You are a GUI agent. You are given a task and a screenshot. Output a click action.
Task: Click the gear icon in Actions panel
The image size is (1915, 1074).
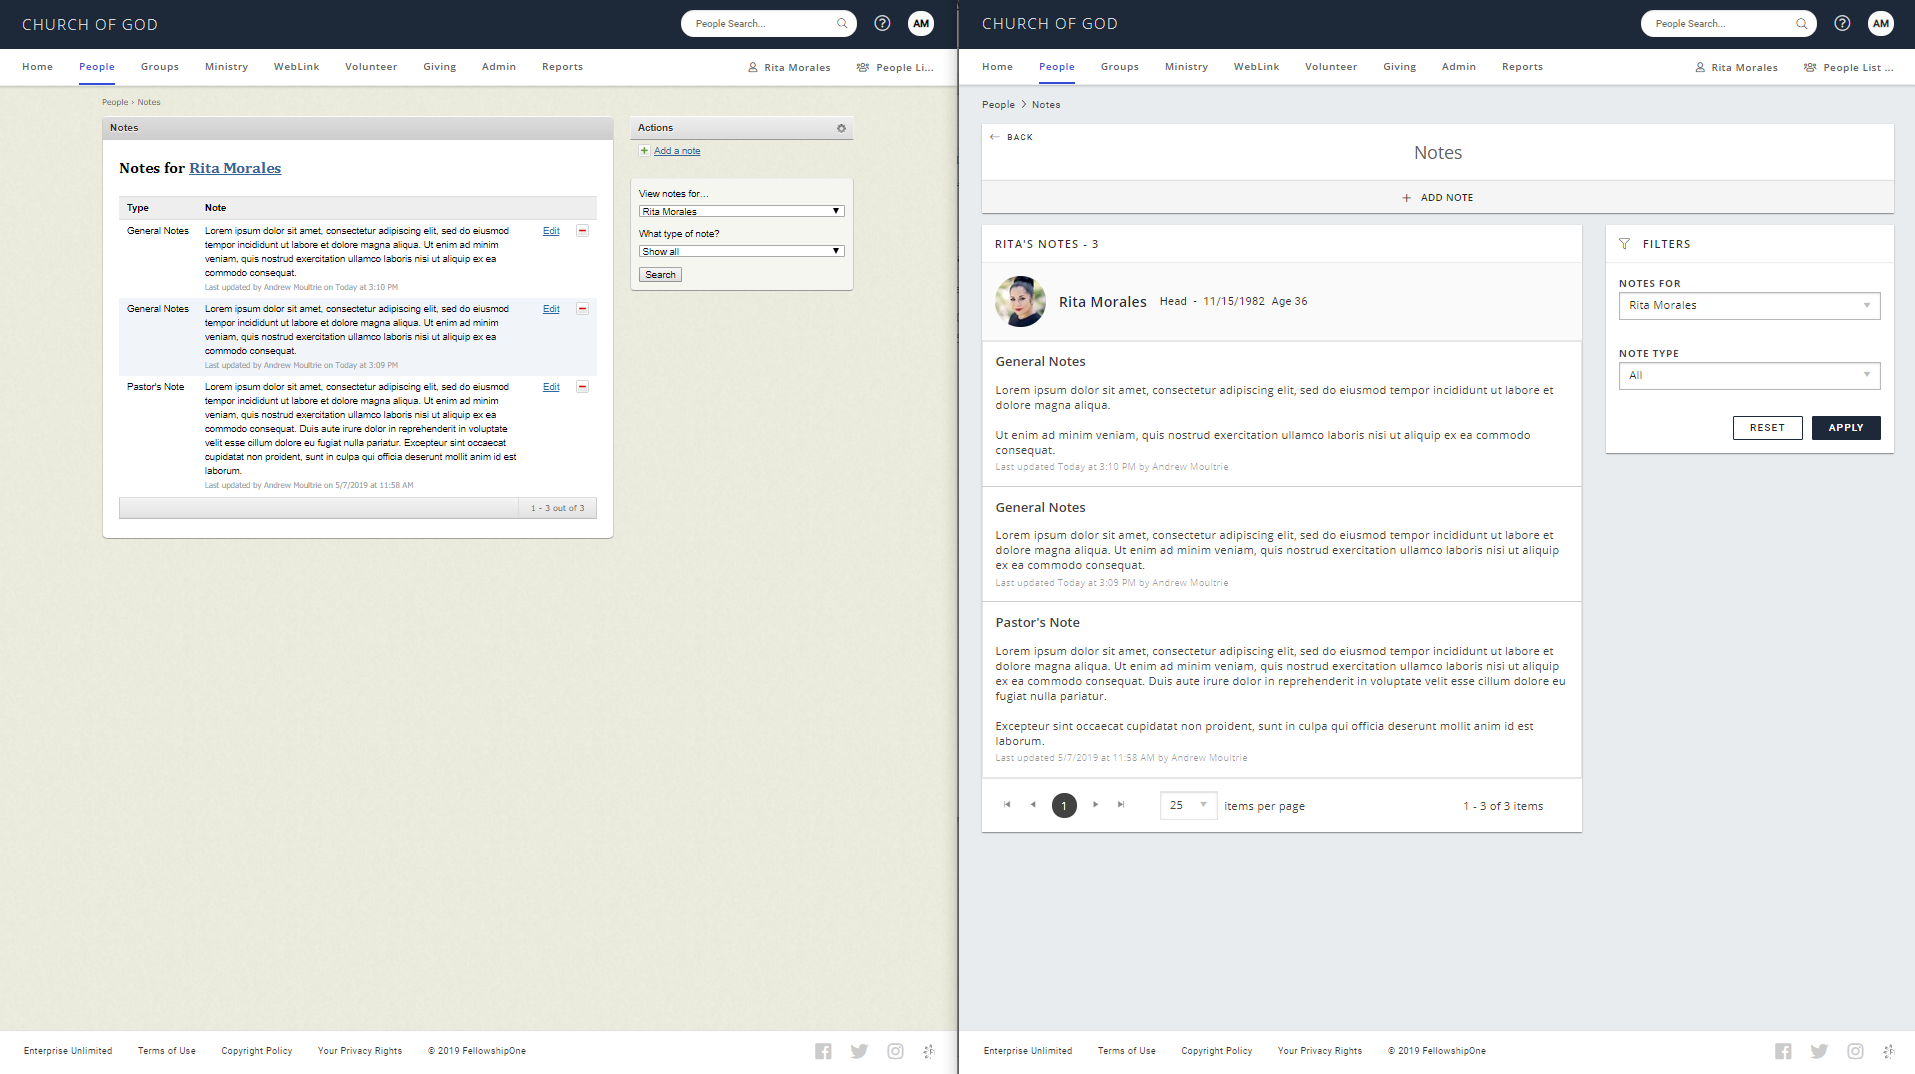[x=841, y=128]
